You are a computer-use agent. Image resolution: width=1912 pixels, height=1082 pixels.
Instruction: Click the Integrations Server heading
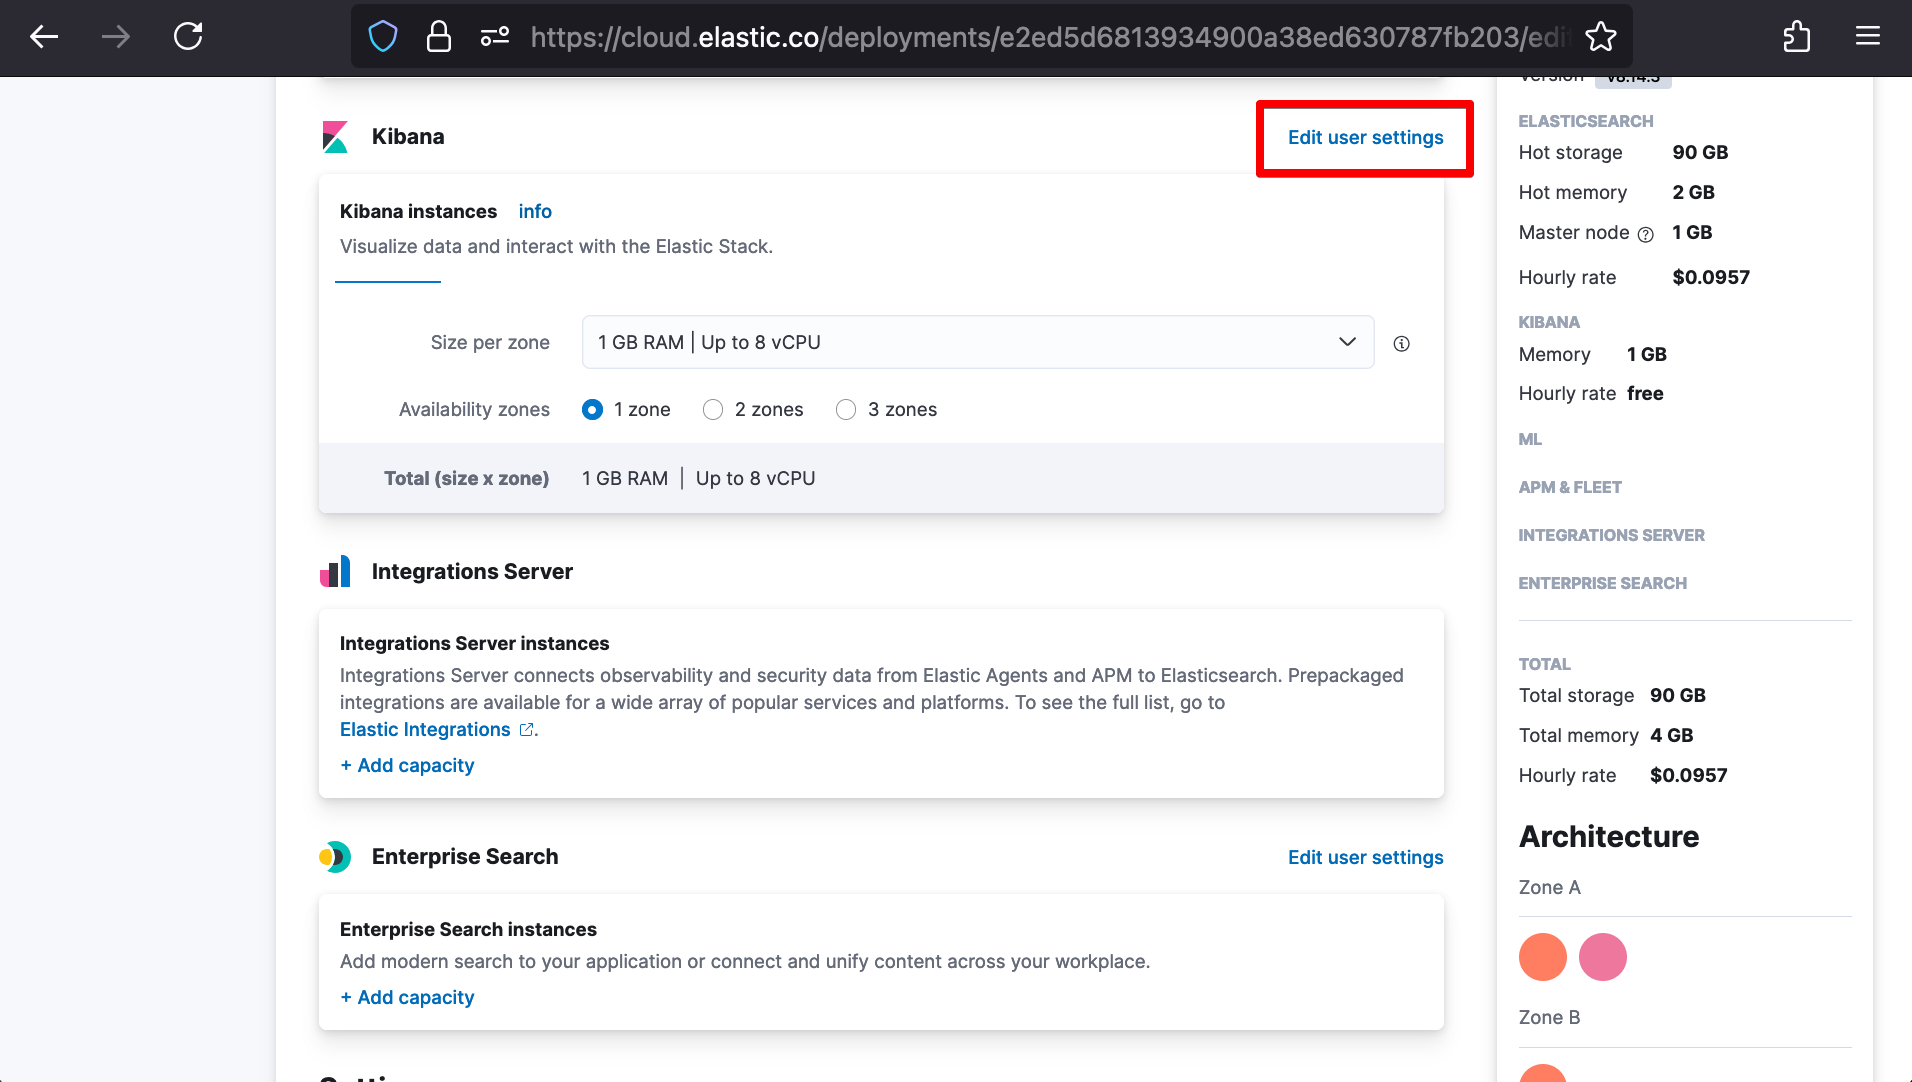[x=472, y=572]
